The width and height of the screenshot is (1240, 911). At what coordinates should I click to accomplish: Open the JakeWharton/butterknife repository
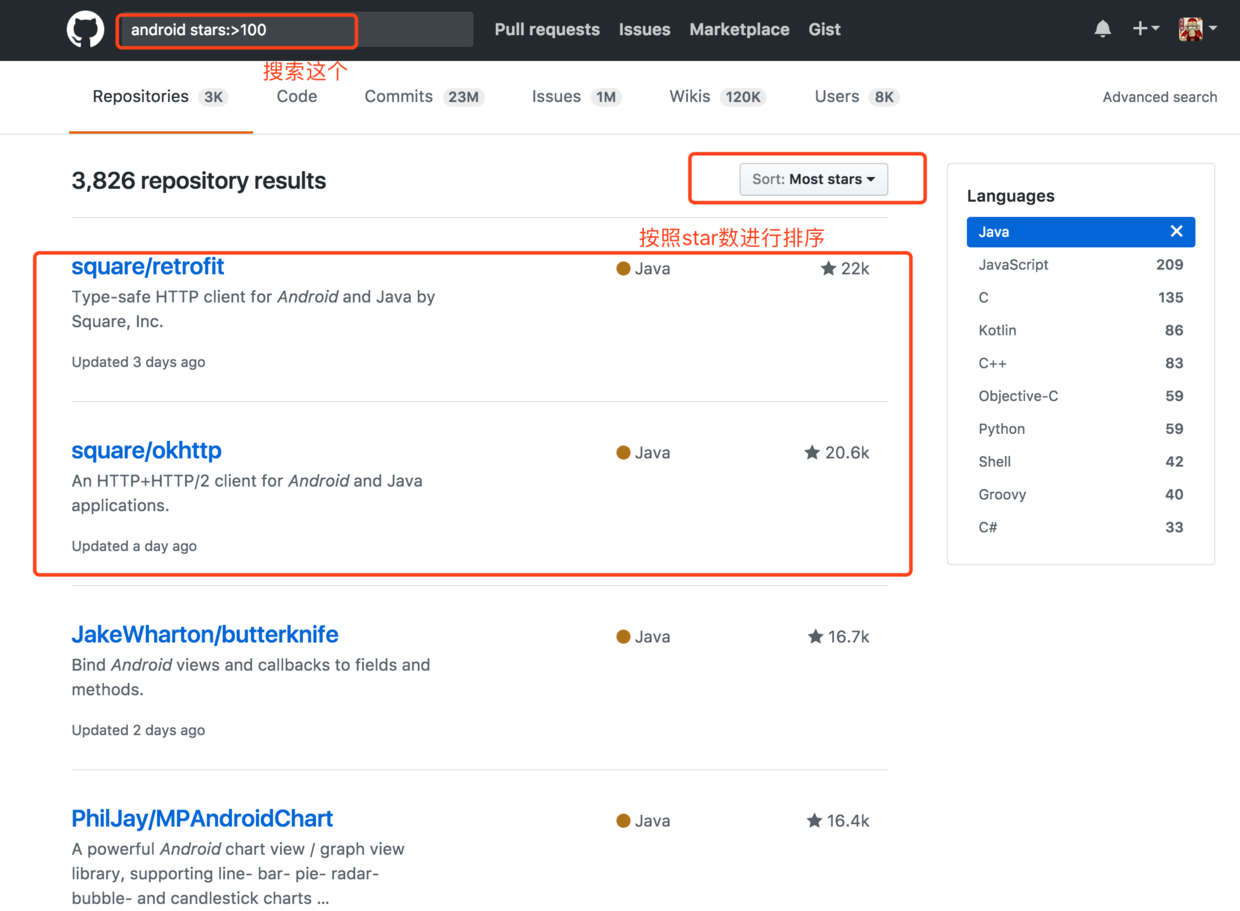tap(205, 635)
